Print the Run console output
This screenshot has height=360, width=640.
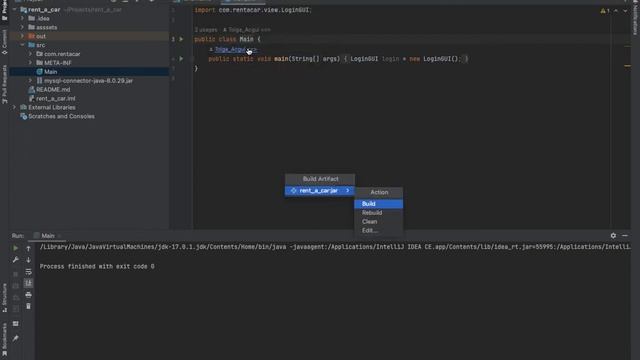(28, 294)
